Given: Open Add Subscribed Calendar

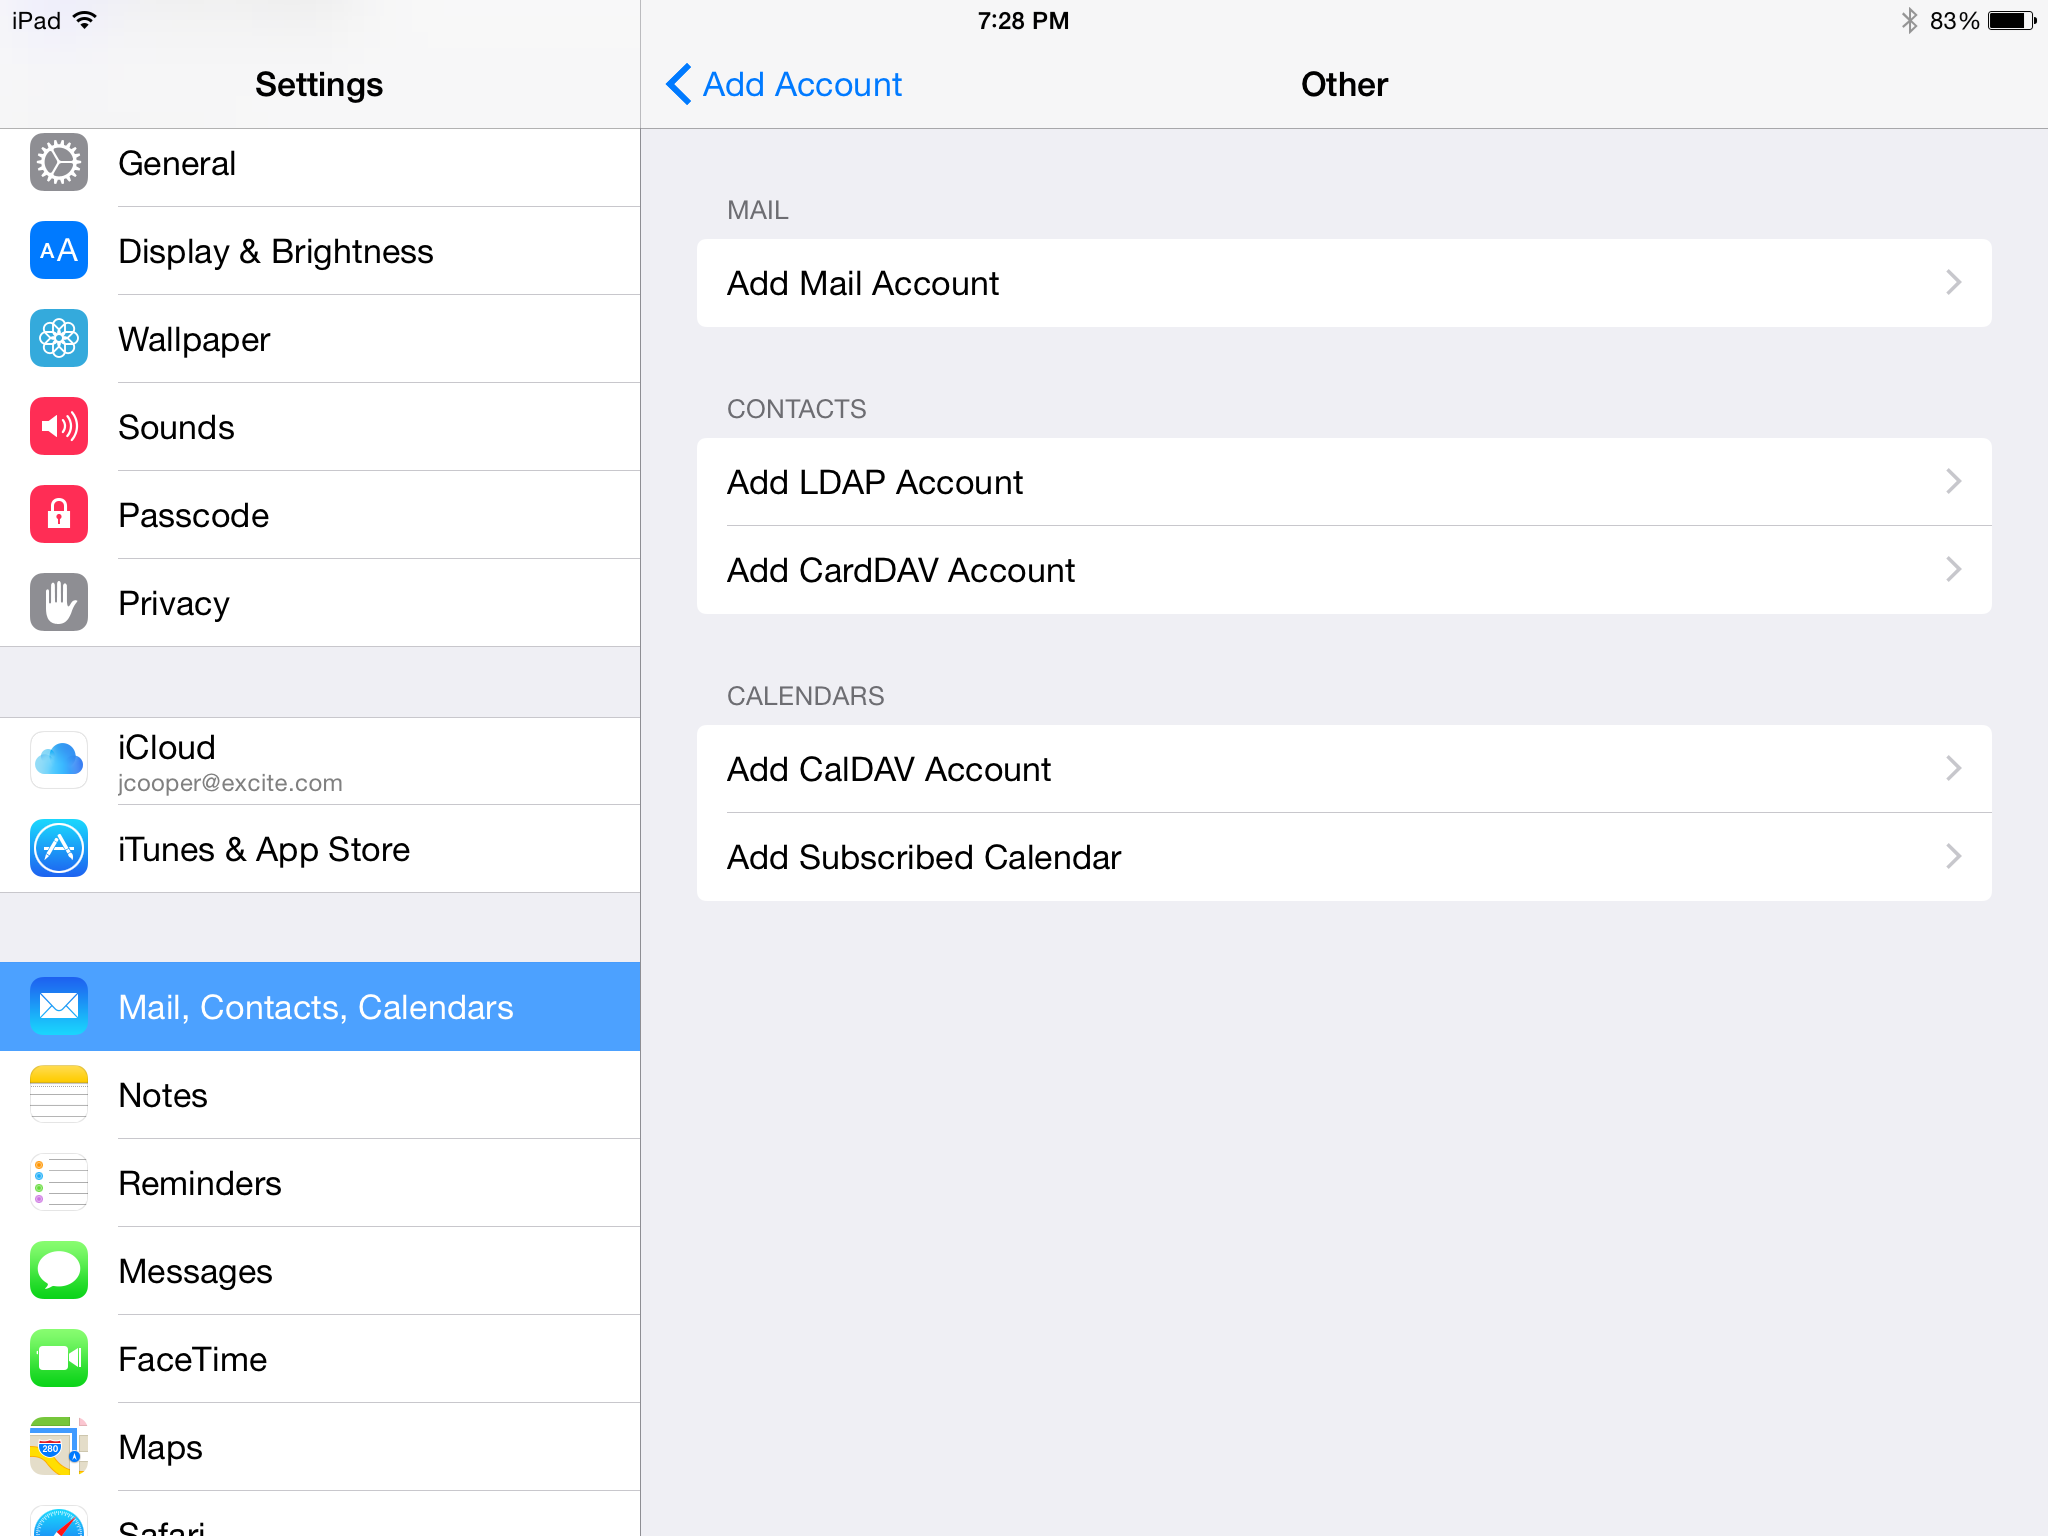Looking at the screenshot, I should (x=1344, y=857).
